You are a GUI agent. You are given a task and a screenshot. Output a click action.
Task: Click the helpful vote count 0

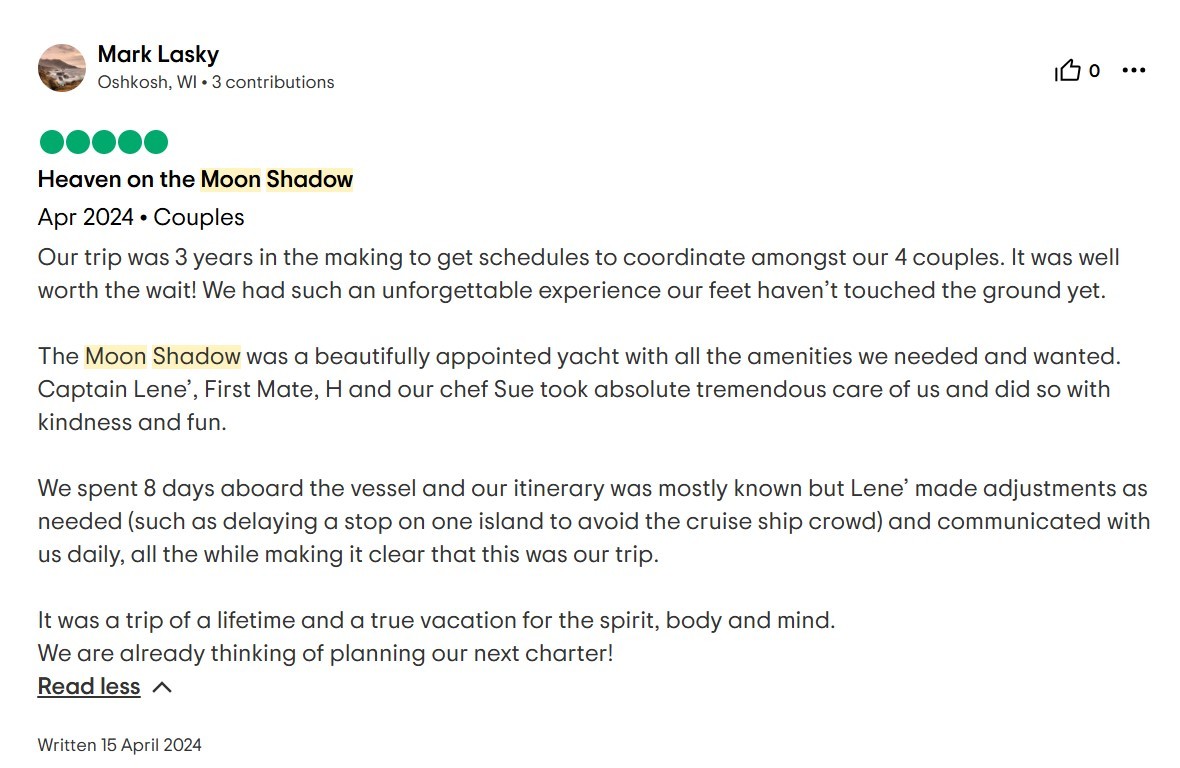pos(1094,71)
